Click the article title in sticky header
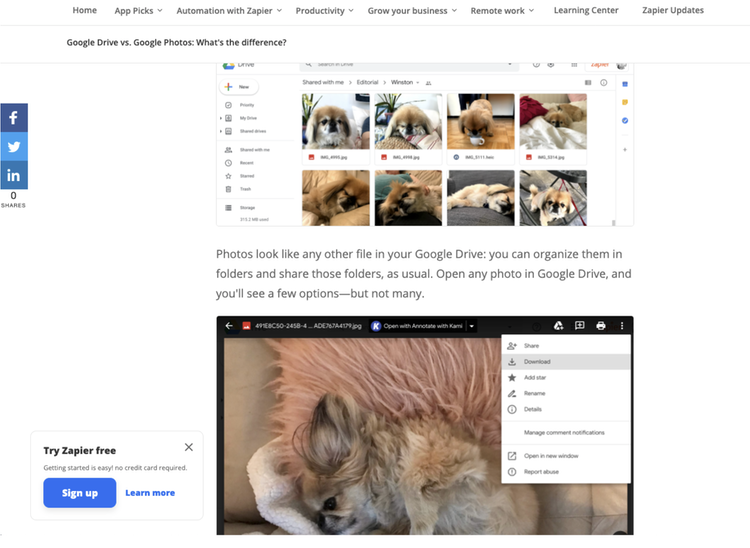Screen dimensions: 750x548 click(x=176, y=42)
